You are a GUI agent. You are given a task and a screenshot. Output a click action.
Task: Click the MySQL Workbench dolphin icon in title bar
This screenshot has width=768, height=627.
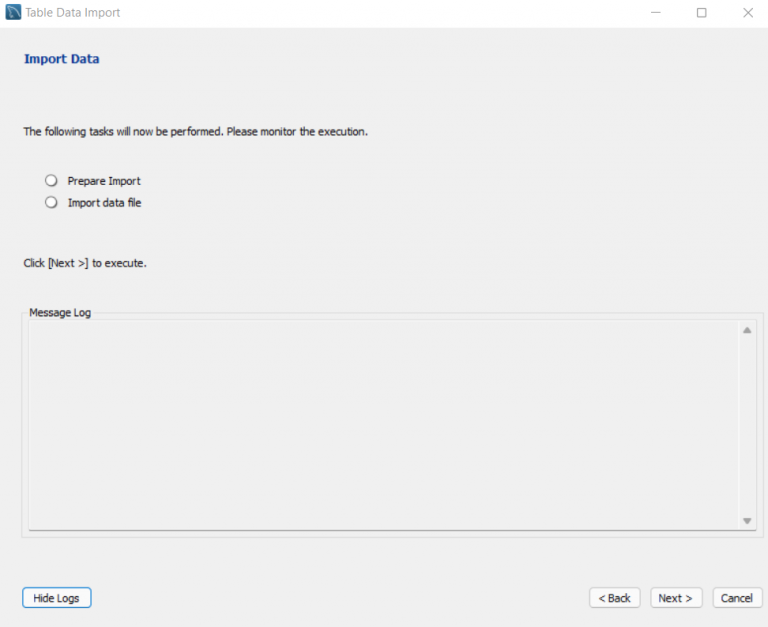click(x=13, y=12)
